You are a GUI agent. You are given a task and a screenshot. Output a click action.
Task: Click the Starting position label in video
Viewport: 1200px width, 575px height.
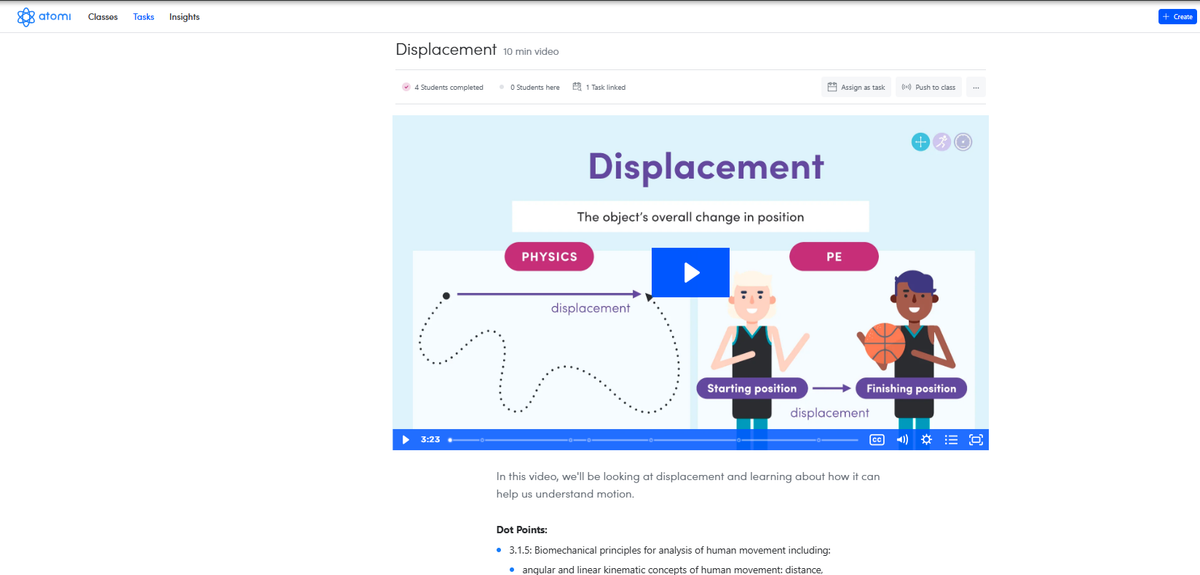pyautogui.click(x=752, y=388)
